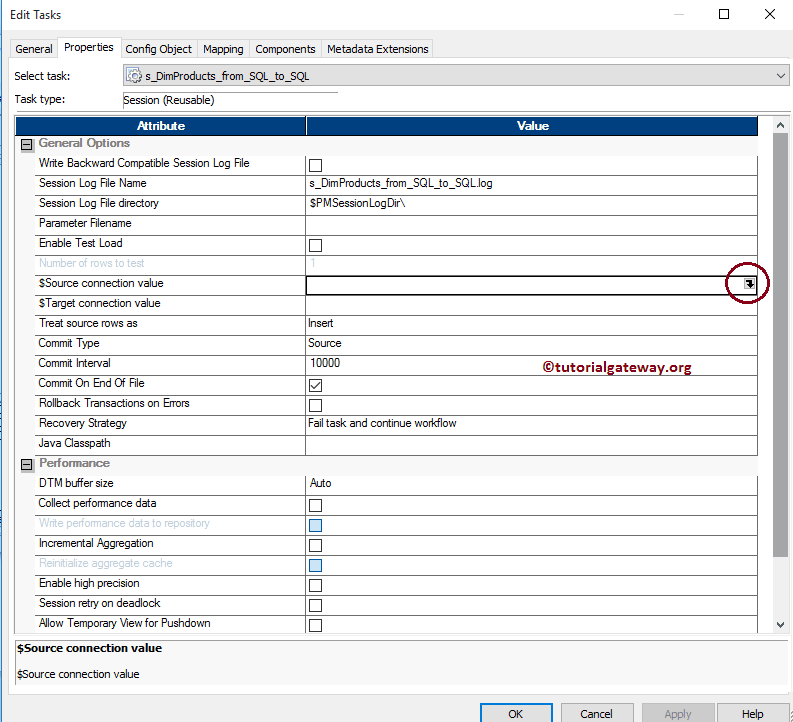The image size is (793, 722).
Task: Confirm changes with the OK button
Action: (516, 713)
